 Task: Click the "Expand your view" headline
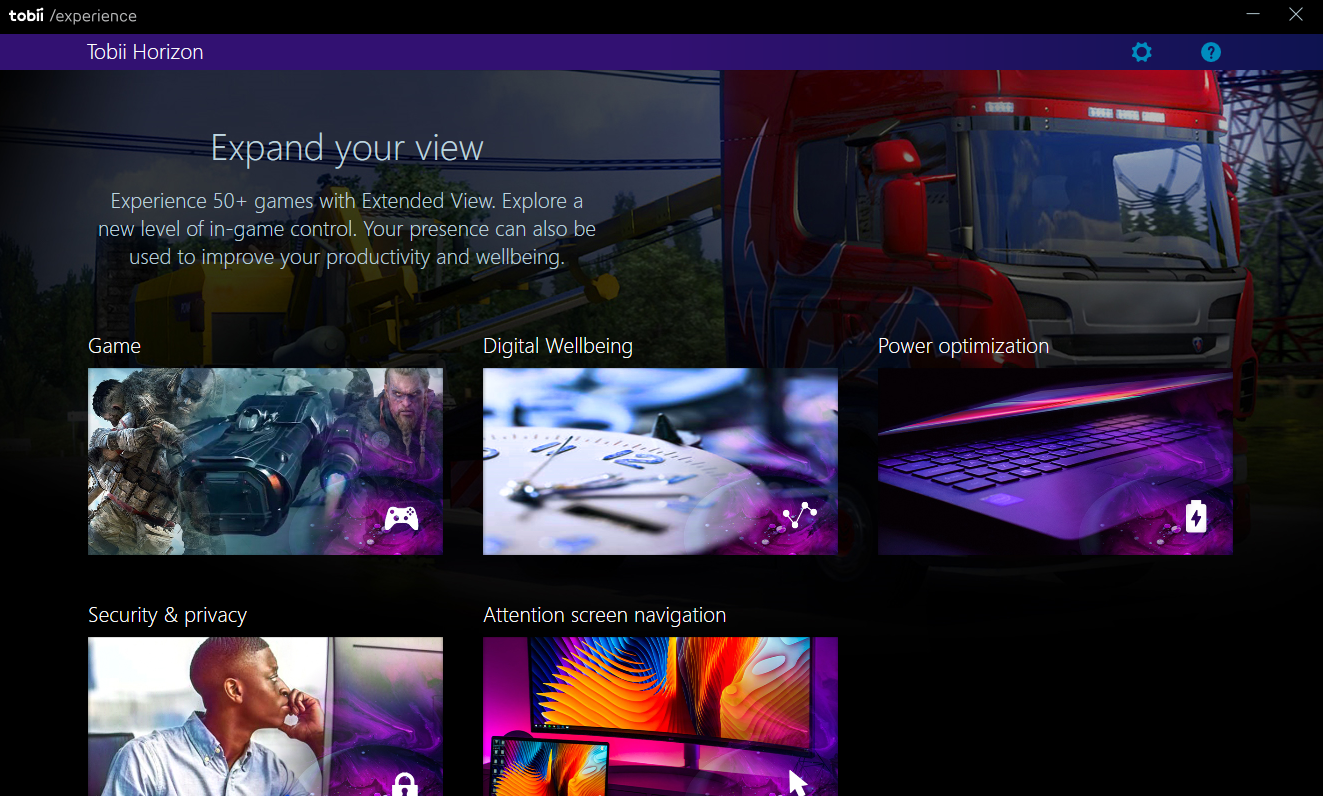pos(347,148)
